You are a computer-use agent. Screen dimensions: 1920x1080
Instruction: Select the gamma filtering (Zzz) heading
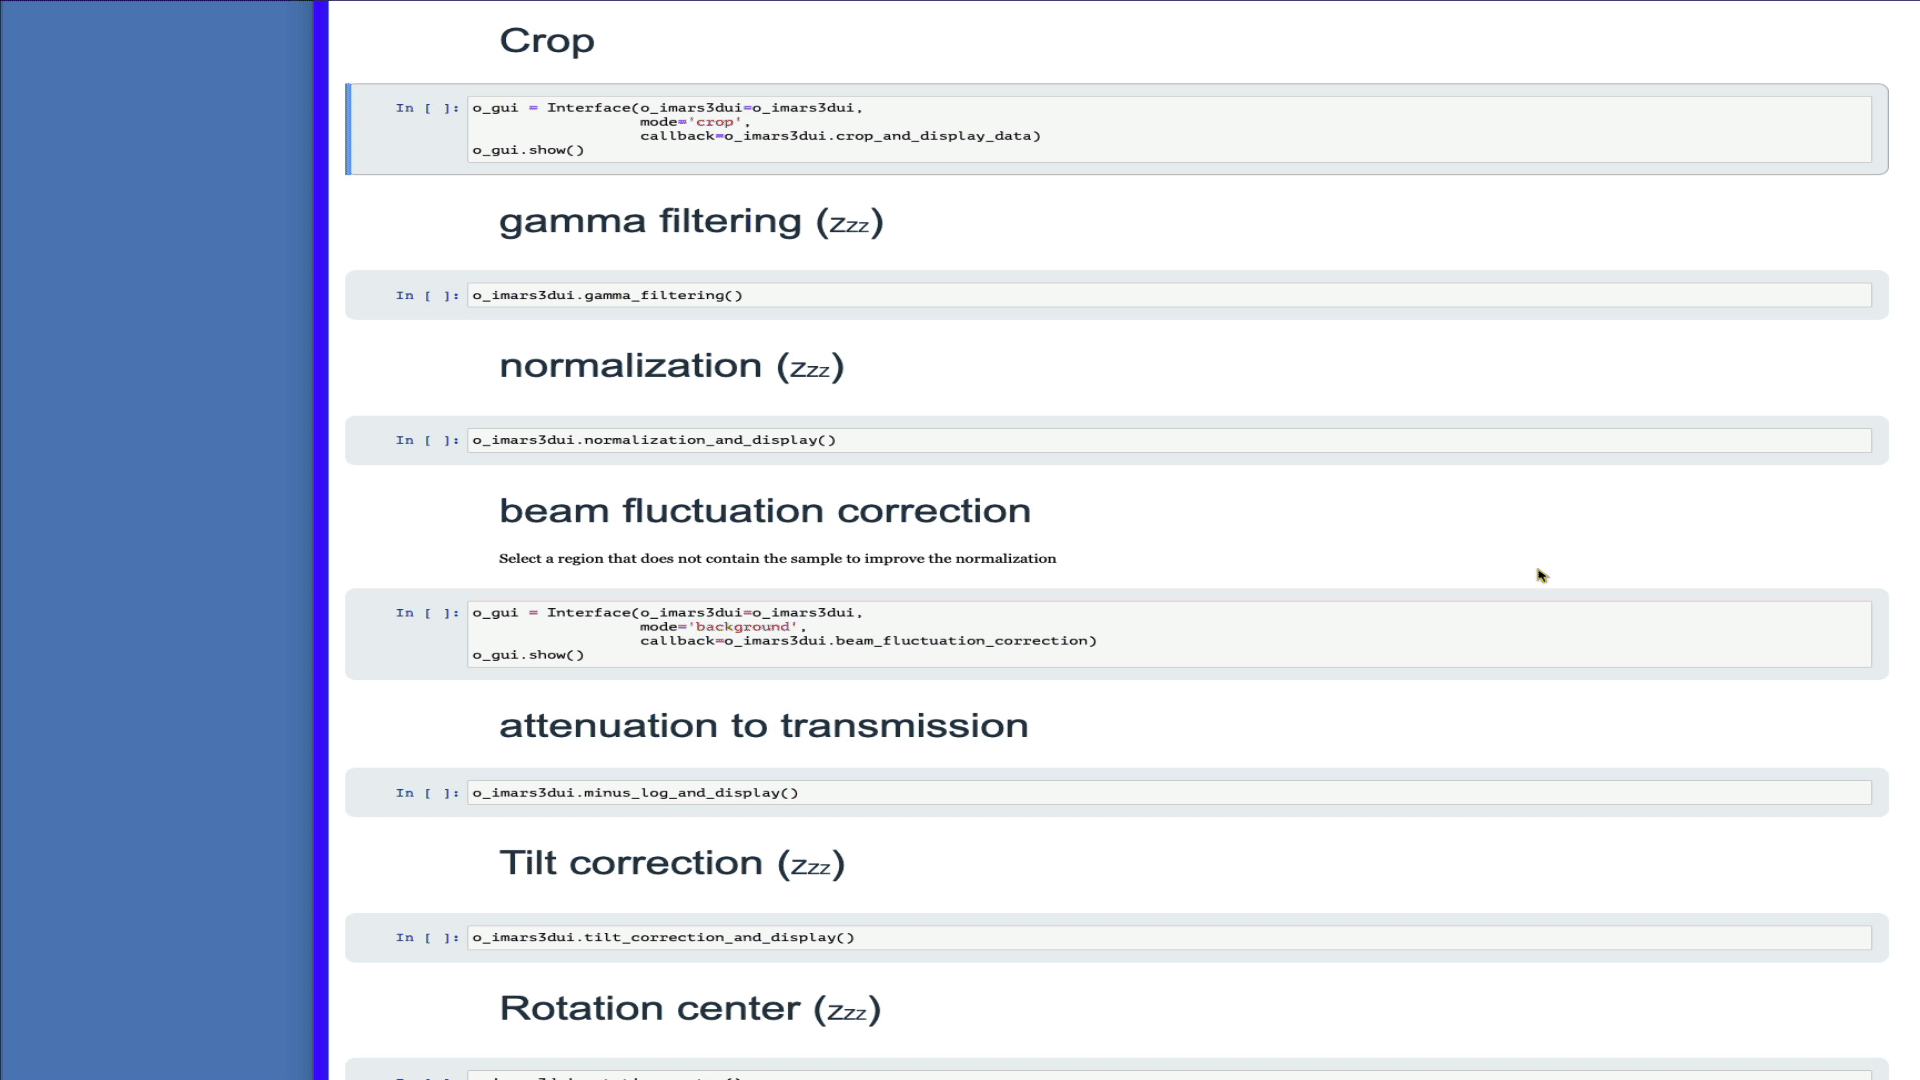[x=691, y=221]
